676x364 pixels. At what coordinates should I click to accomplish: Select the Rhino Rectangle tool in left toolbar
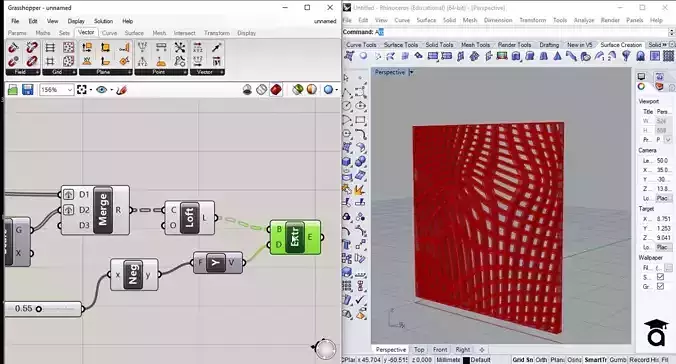click(360, 120)
